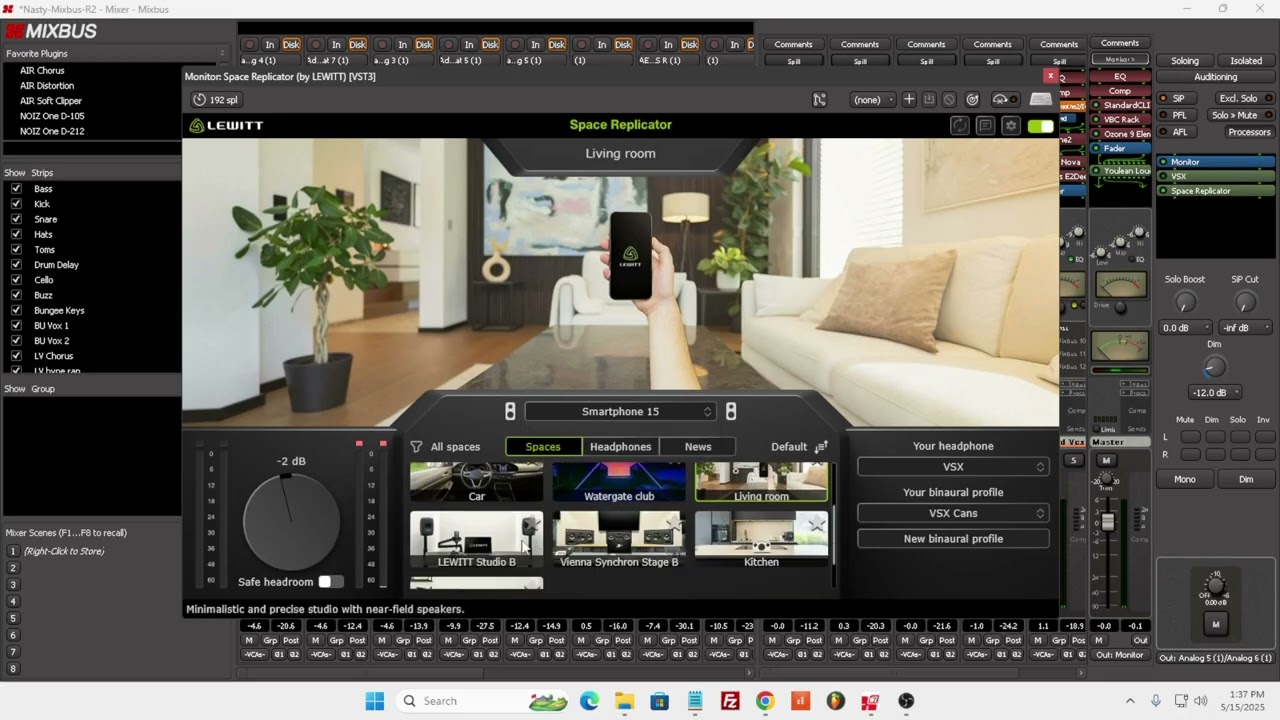The width and height of the screenshot is (1280, 720).
Task: Open the (none) preset dropdown
Action: (x=873, y=100)
